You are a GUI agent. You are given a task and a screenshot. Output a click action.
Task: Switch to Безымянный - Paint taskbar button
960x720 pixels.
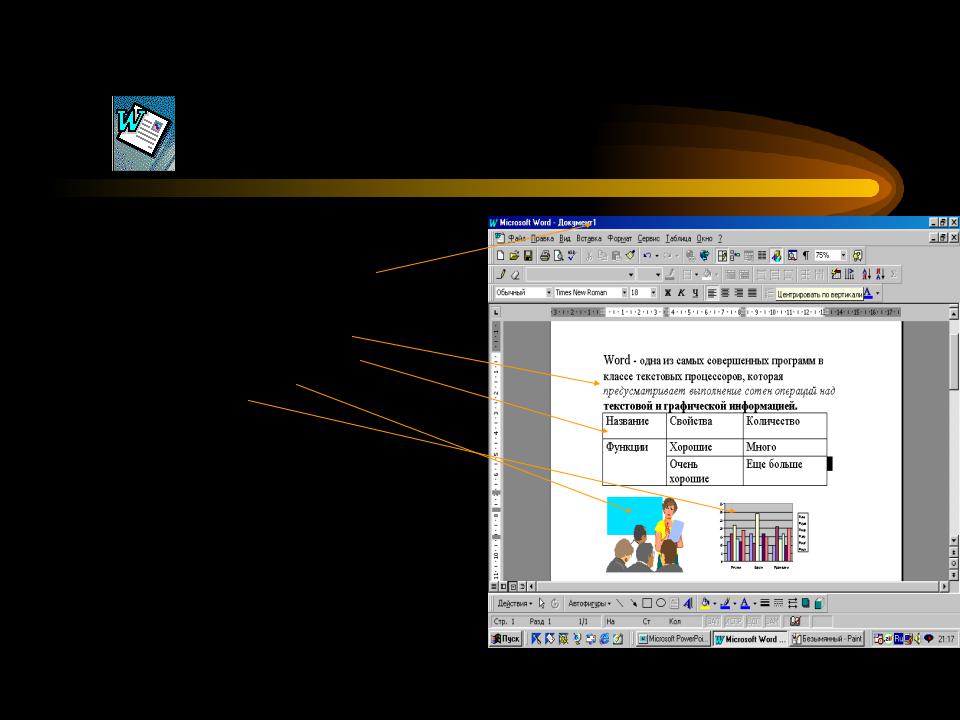(x=827, y=639)
